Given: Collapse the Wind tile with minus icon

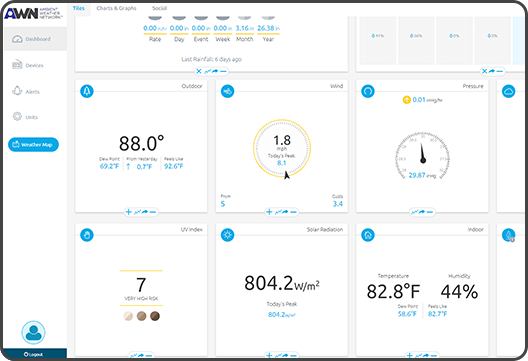Looking at the screenshot, I should (293, 212).
